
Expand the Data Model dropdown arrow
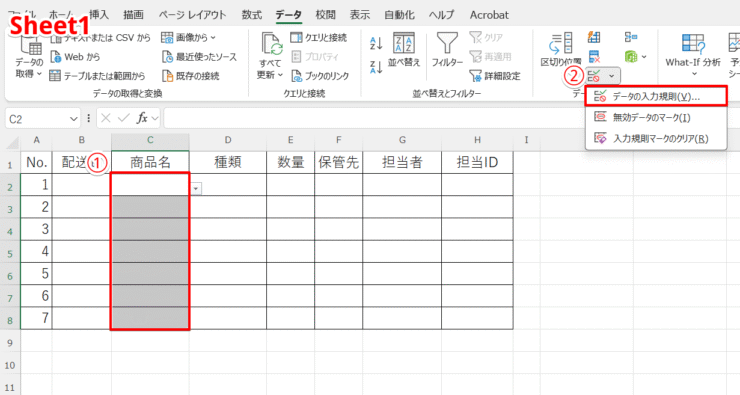coord(644,57)
